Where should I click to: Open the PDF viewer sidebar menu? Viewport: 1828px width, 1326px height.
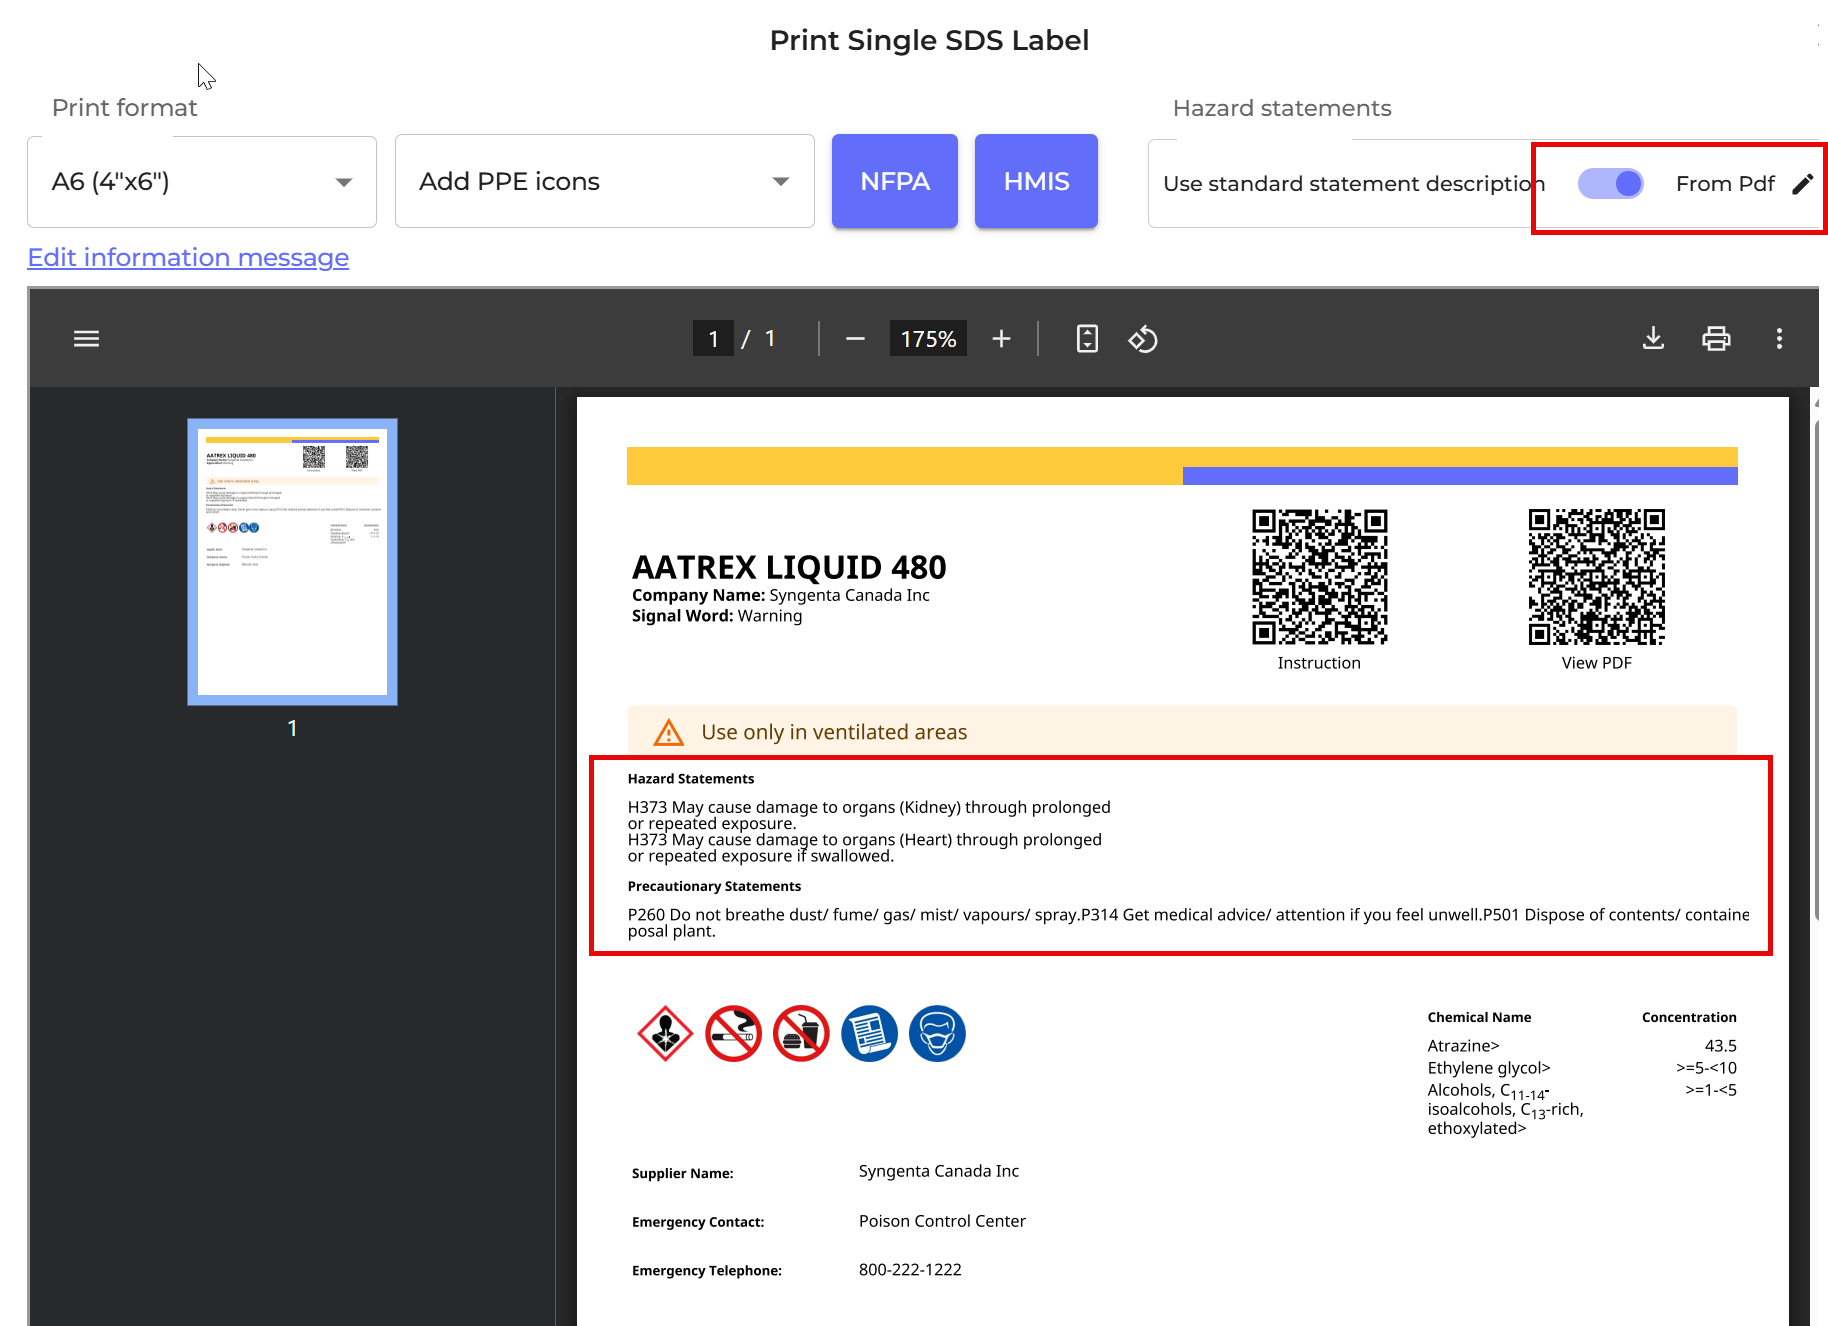87,339
